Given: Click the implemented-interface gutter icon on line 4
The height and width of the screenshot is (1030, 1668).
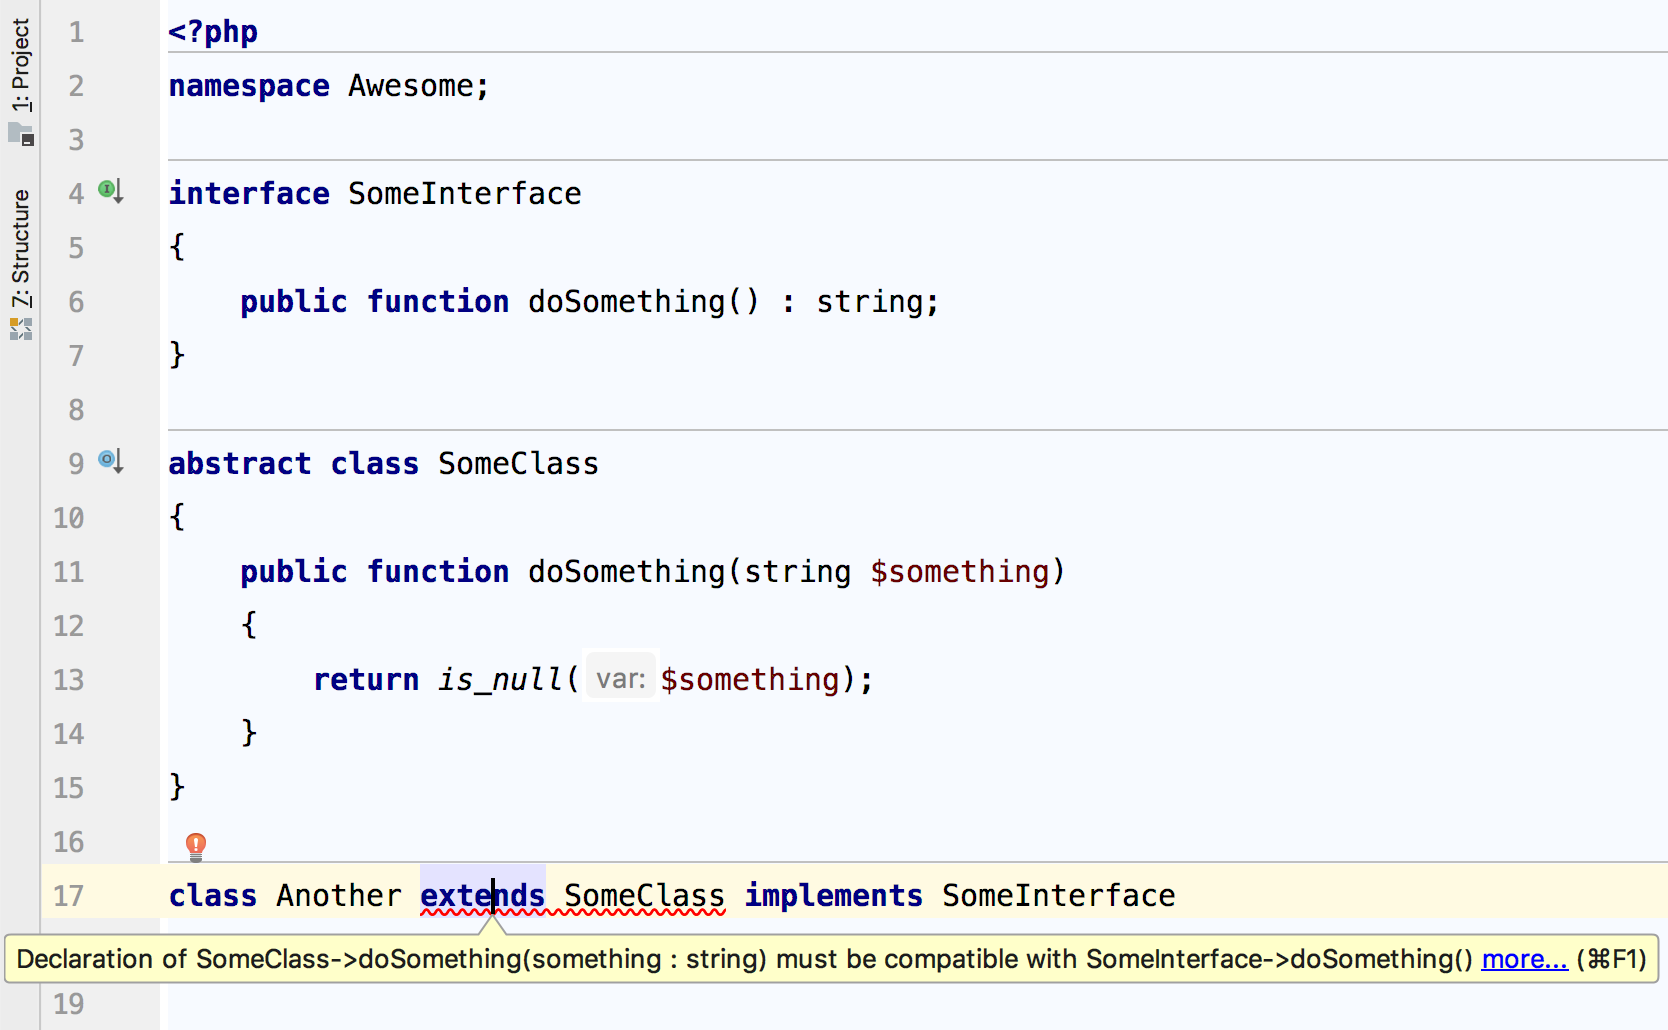Looking at the screenshot, I should 110,190.
